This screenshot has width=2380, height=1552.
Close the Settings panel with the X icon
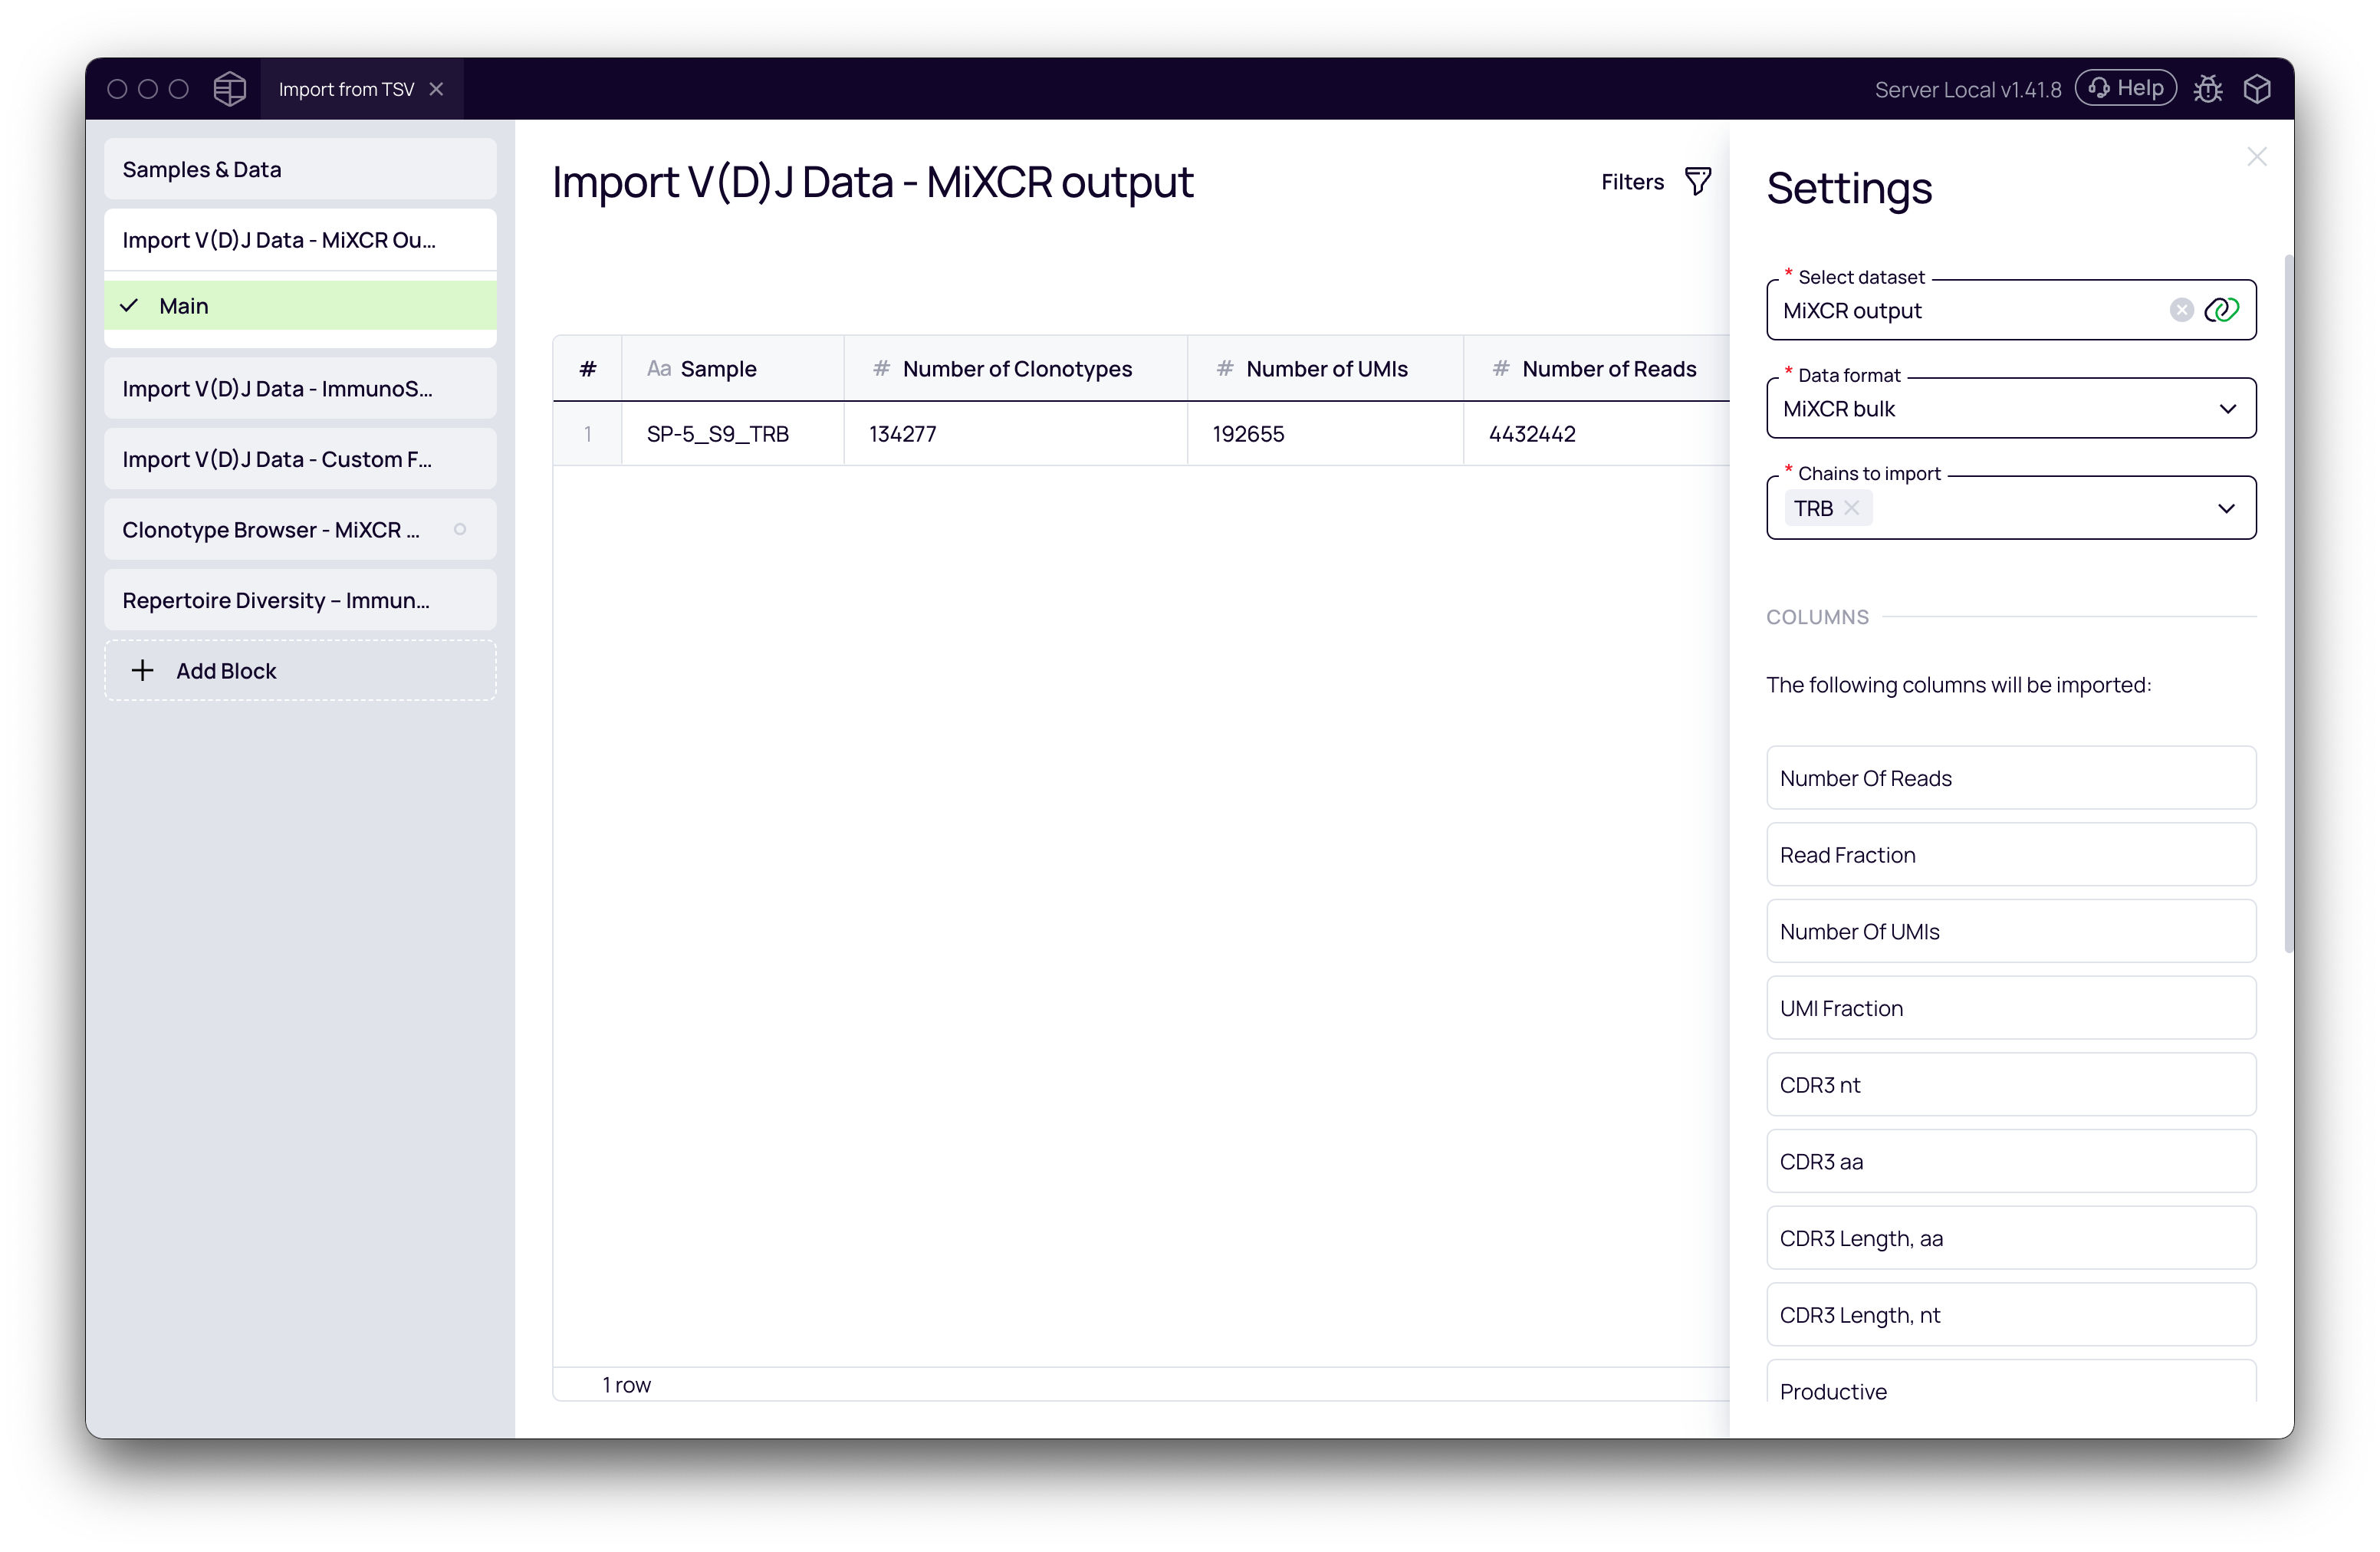(x=2258, y=156)
